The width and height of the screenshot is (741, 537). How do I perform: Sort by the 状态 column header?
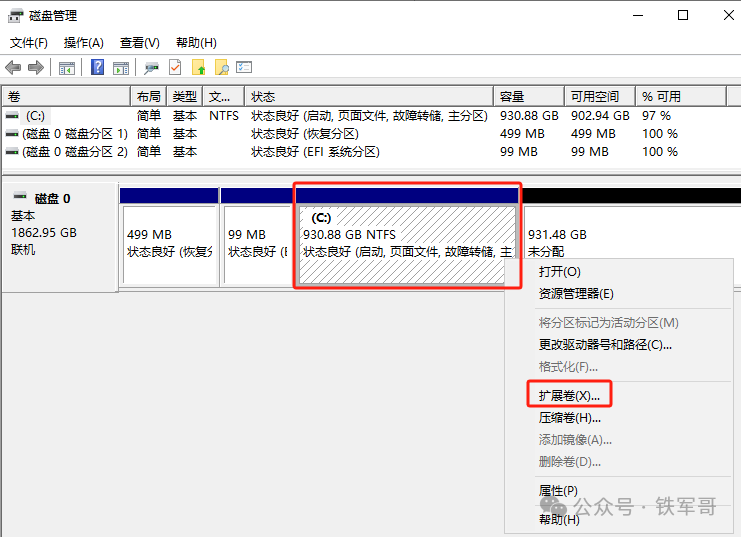(x=369, y=97)
